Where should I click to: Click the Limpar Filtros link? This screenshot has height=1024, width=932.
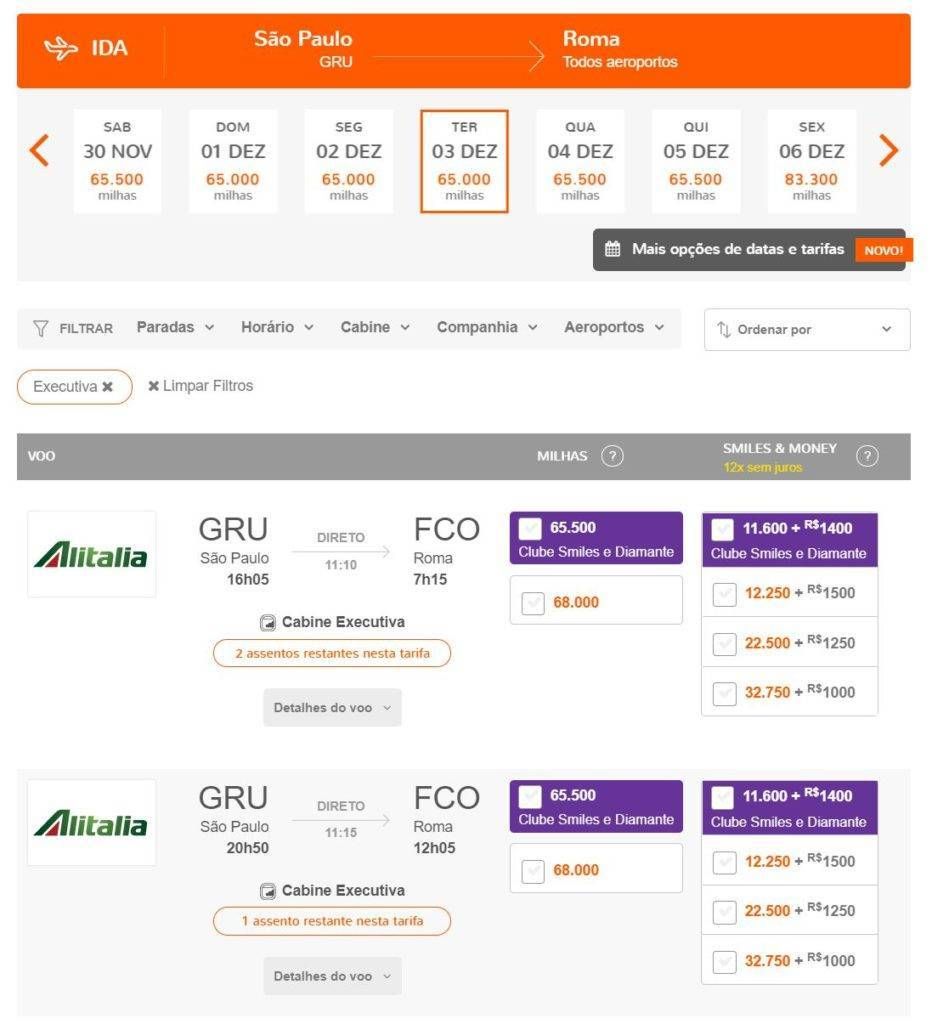200,386
